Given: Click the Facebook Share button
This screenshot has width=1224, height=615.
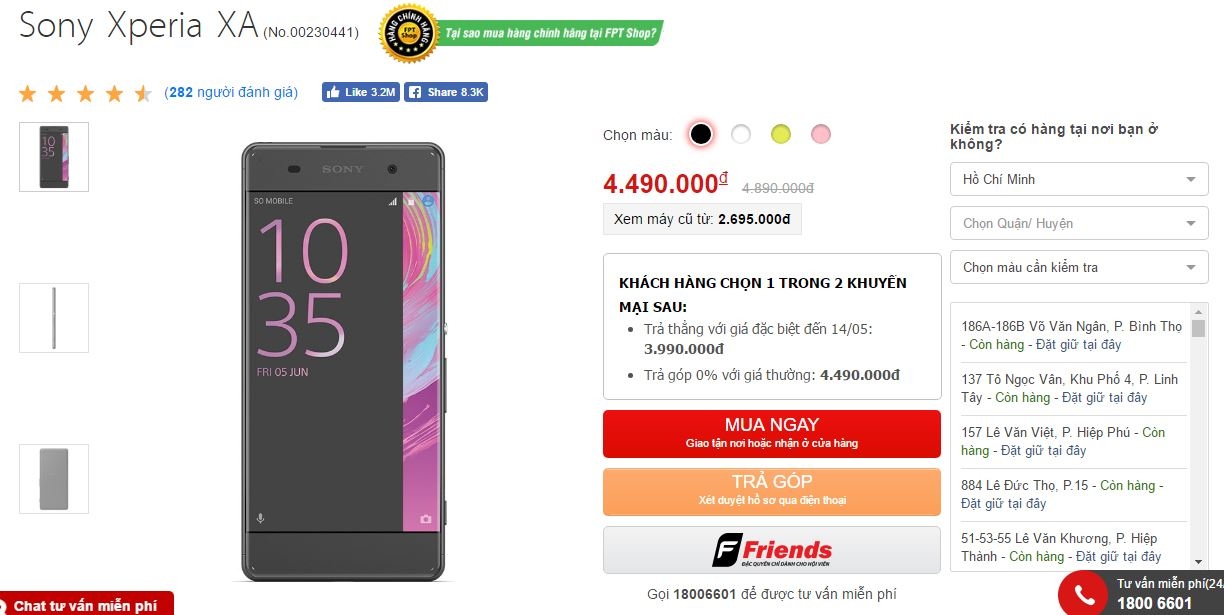Looking at the screenshot, I should pyautogui.click(x=446, y=92).
